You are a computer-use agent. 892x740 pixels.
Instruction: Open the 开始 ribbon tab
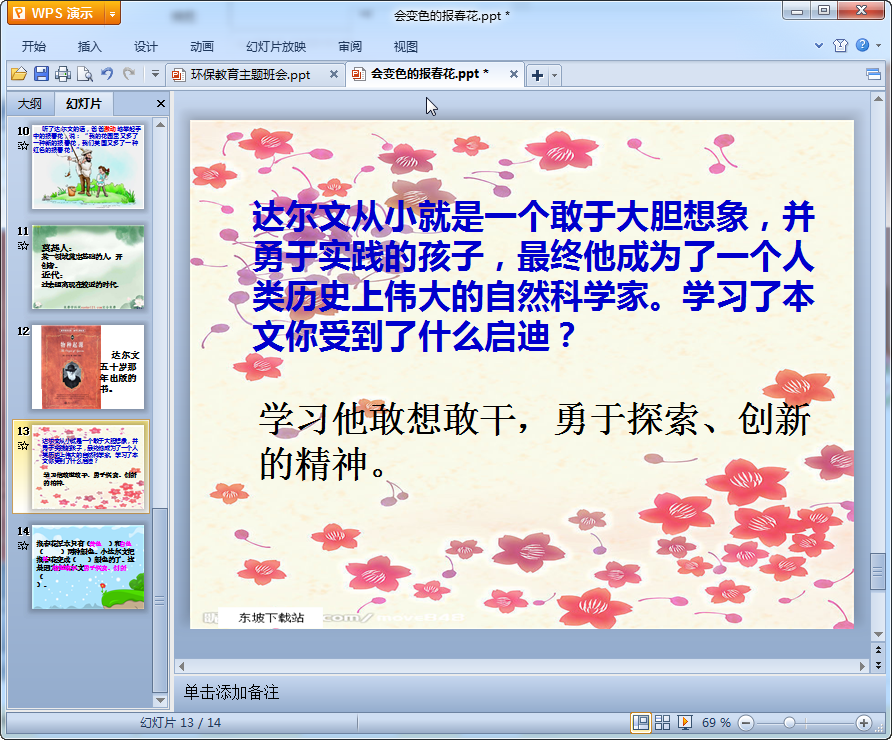pos(34,46)
